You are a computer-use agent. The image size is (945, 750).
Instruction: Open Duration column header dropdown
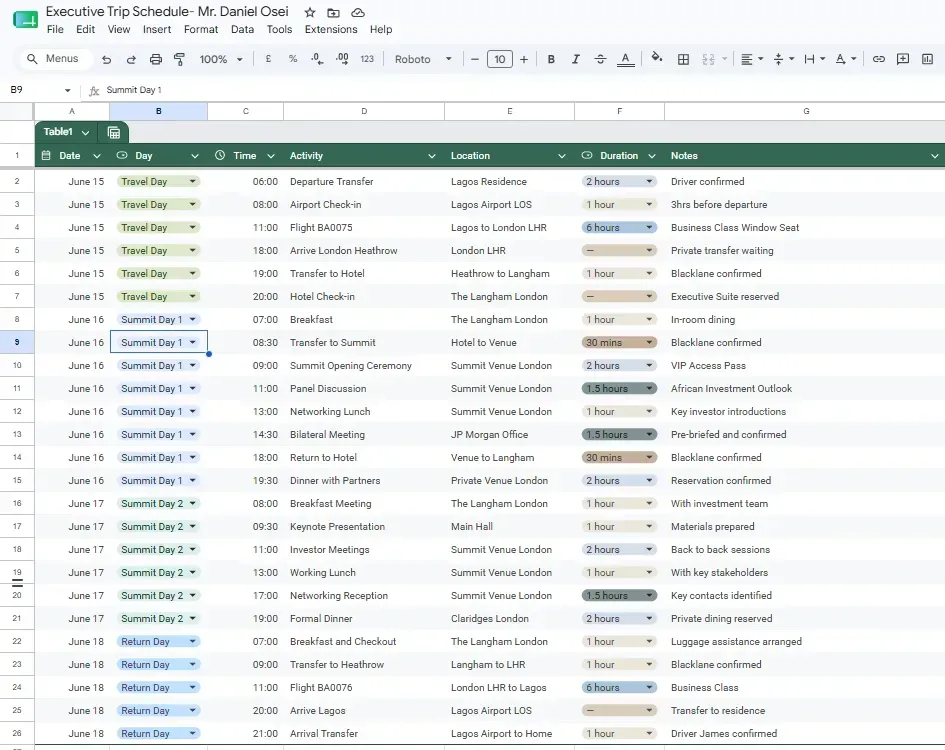click(651, 156)
